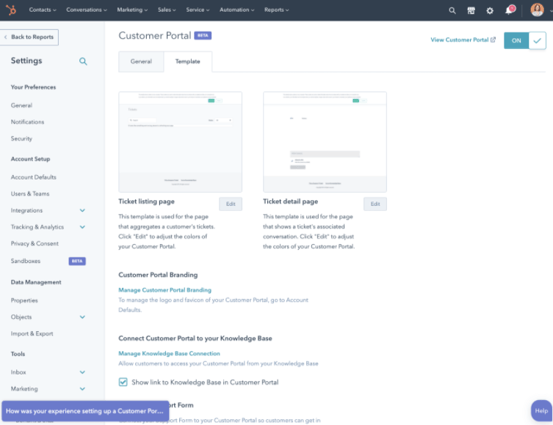Open Account Defaults settings
The width and height of the screenshot is (553, 425).
34,177
